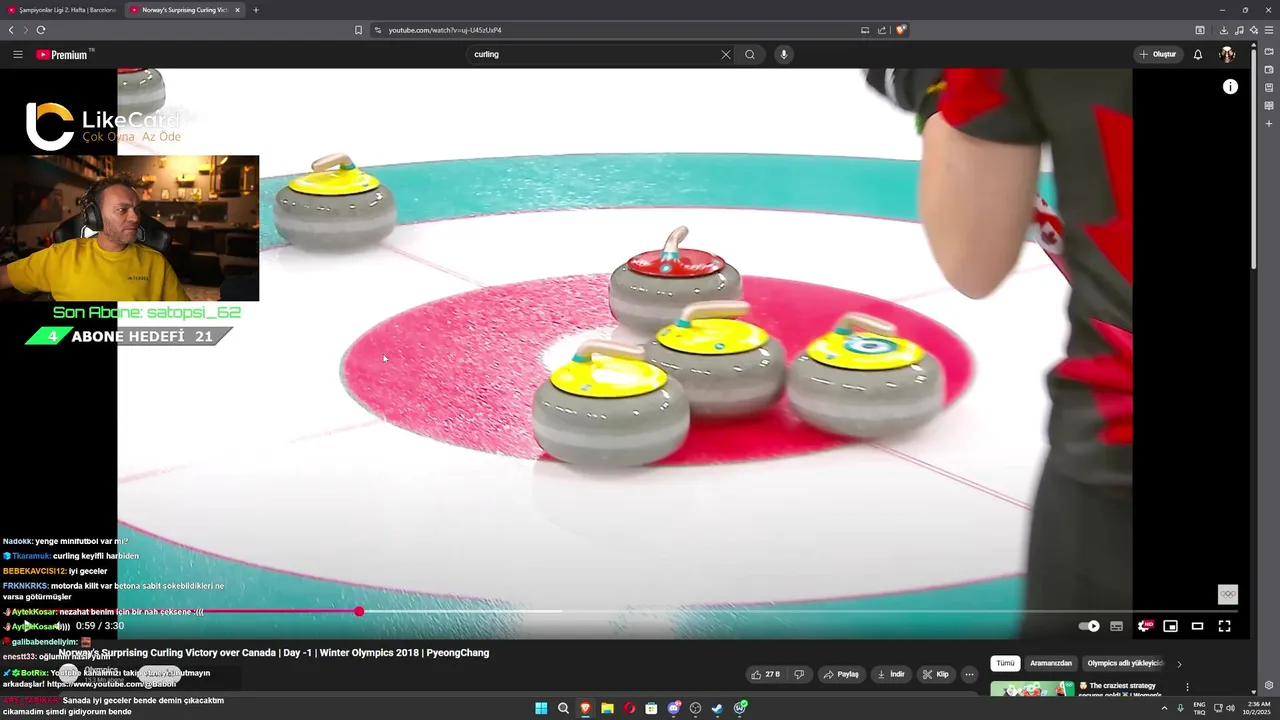Switch to miniplayer mode
Viewport: 1280px width, 720px height.
(x=1170, y=626)
